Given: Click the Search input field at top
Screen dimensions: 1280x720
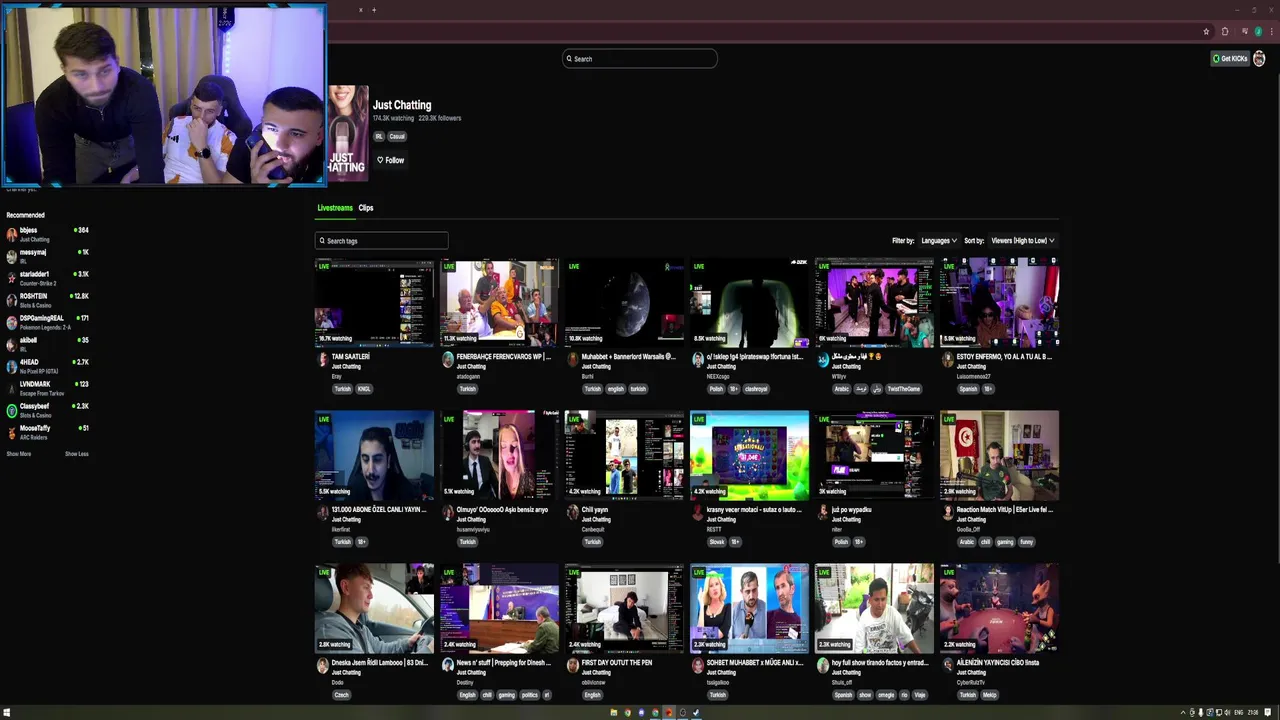Looking at the screenshot, I should [x=640, y=59].
